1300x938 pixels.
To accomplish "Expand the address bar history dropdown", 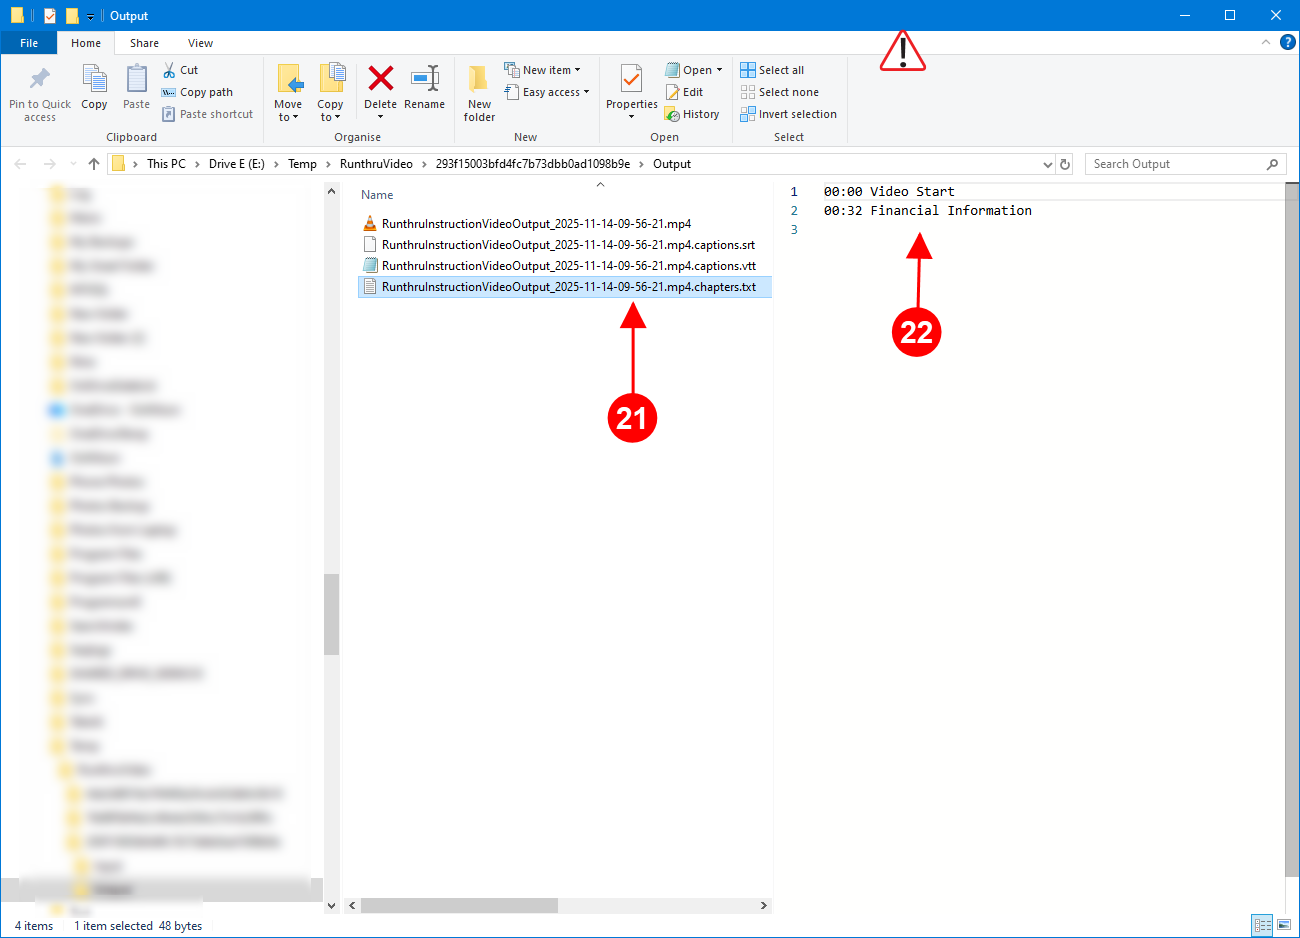I will pos(1047,164).
